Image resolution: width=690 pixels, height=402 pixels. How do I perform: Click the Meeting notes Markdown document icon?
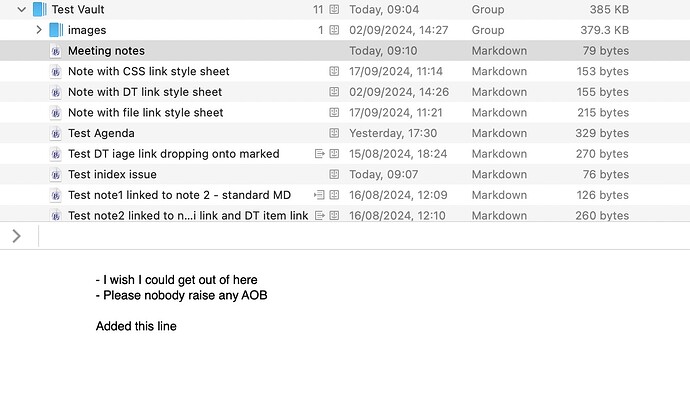tap(56, 51)
